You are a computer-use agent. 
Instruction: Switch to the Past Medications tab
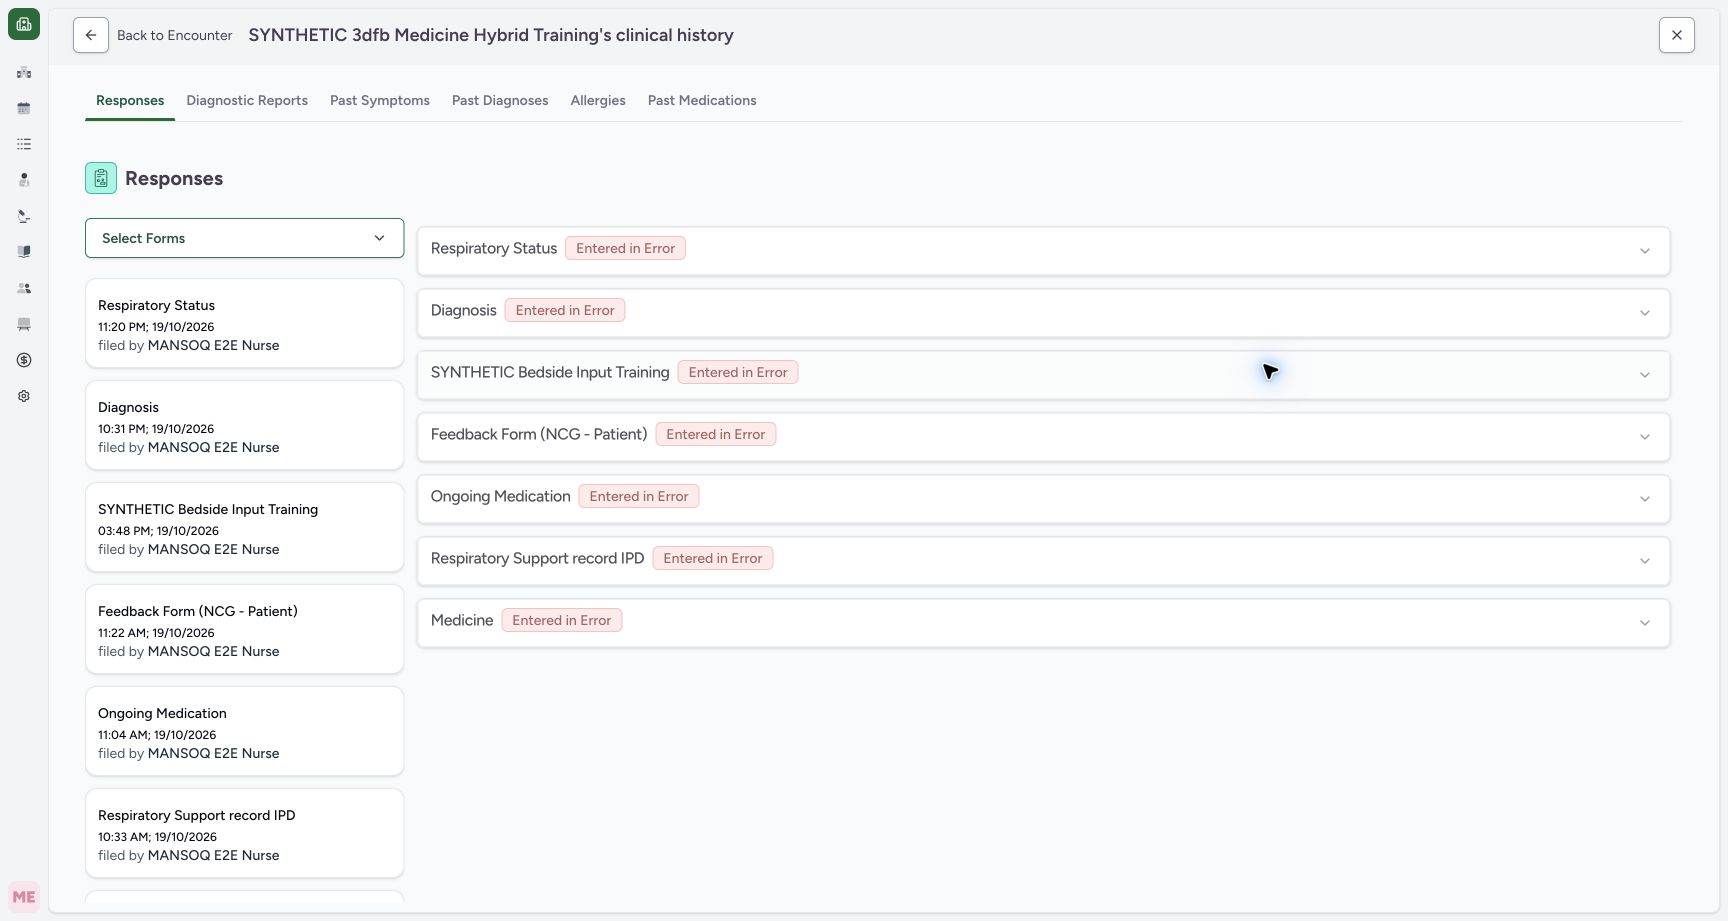point(702,100)
